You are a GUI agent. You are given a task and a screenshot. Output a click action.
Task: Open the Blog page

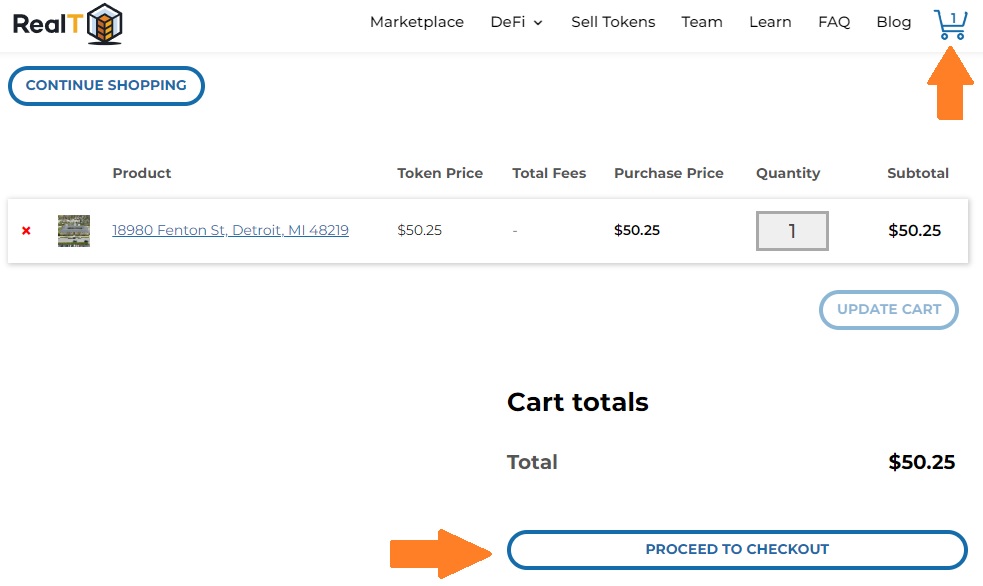[893, 22]
